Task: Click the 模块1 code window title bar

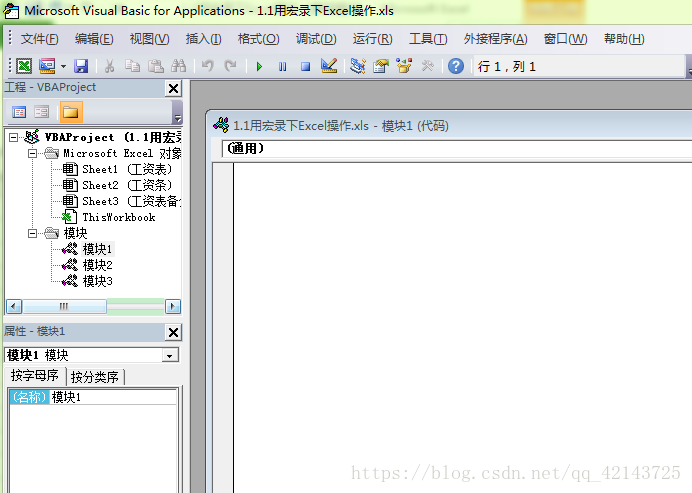Action: 450,126
